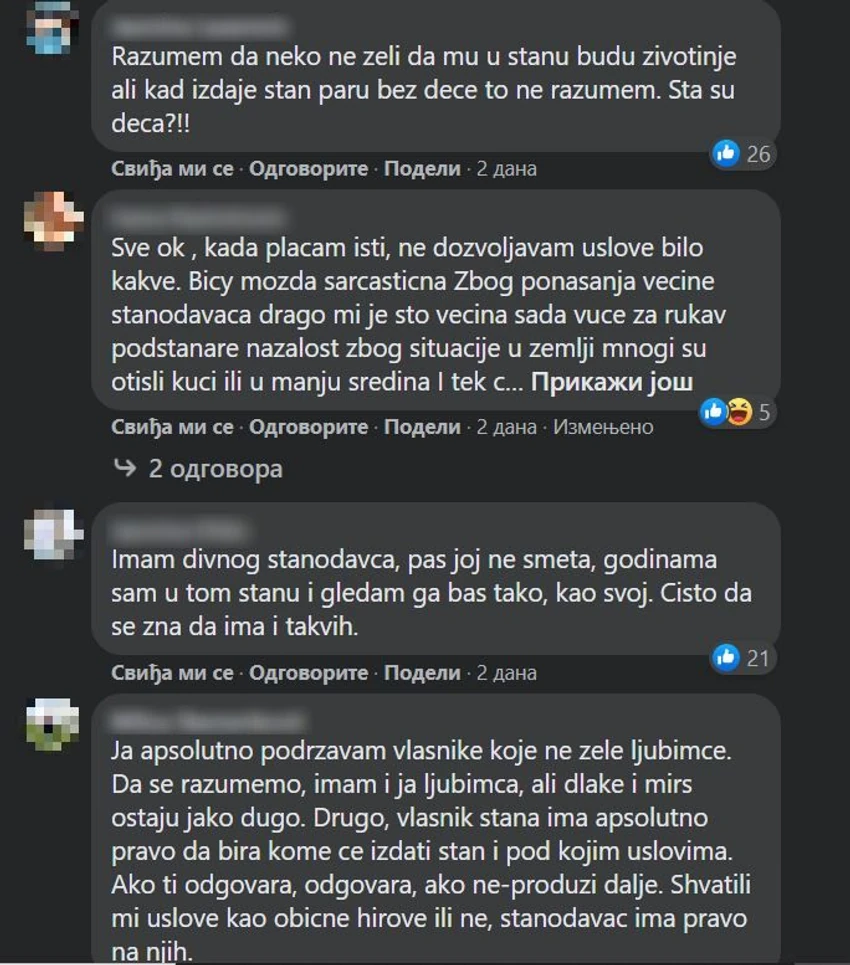Click the laughing reaction emoji with 5 reactions
This screenshot has width=850, height=965.
tap(739, 412)
